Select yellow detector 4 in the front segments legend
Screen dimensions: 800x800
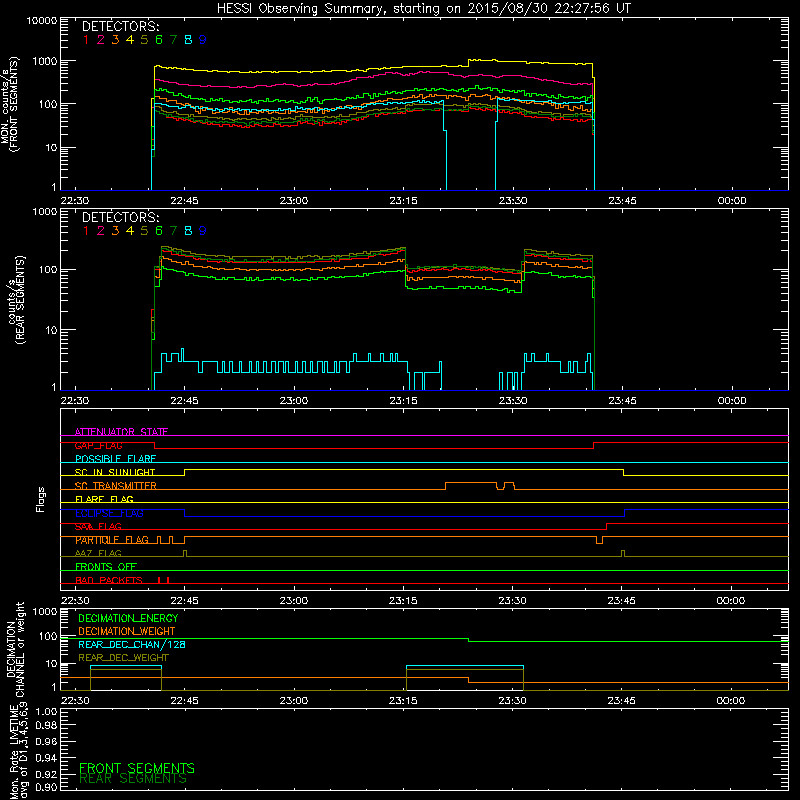[x=130, y=40]
